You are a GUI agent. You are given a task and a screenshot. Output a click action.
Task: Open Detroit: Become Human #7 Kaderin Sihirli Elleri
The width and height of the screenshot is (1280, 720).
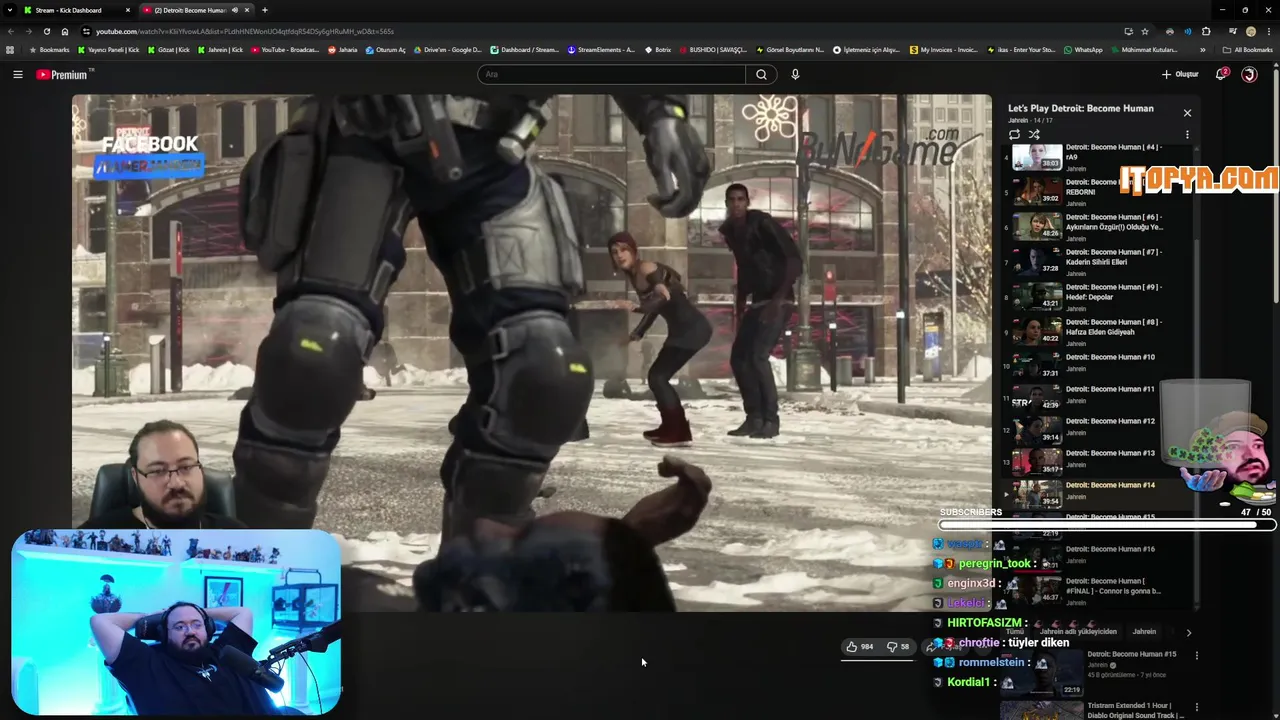1100,262
